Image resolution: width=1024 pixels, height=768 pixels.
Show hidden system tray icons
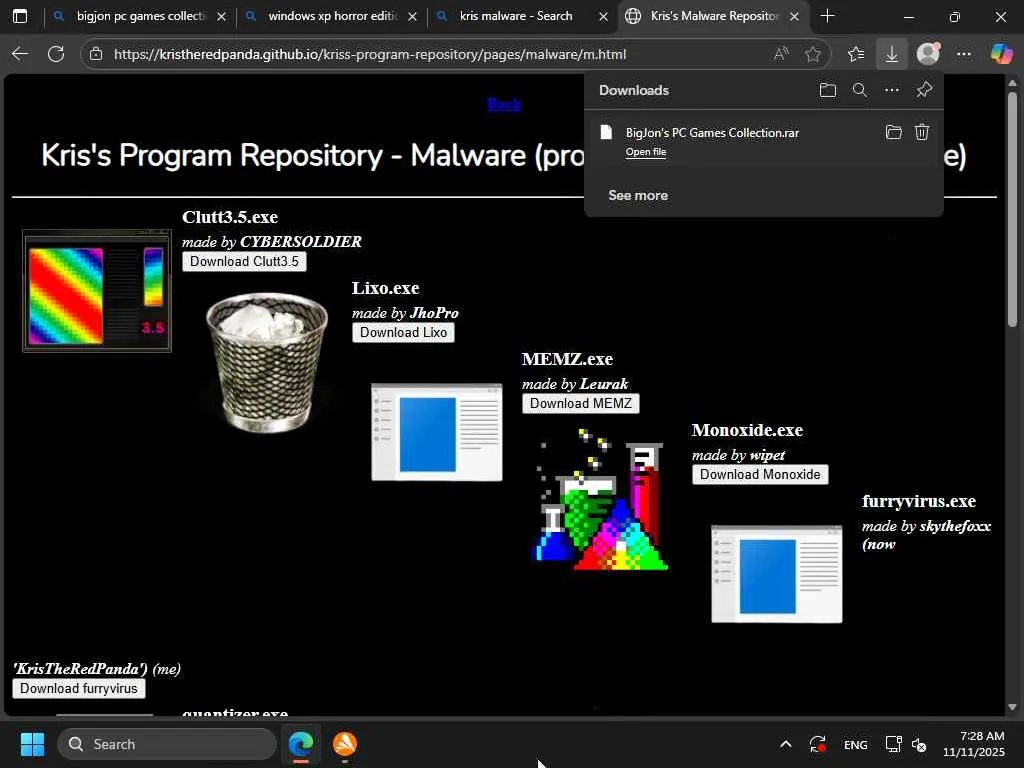pos(786,744)
